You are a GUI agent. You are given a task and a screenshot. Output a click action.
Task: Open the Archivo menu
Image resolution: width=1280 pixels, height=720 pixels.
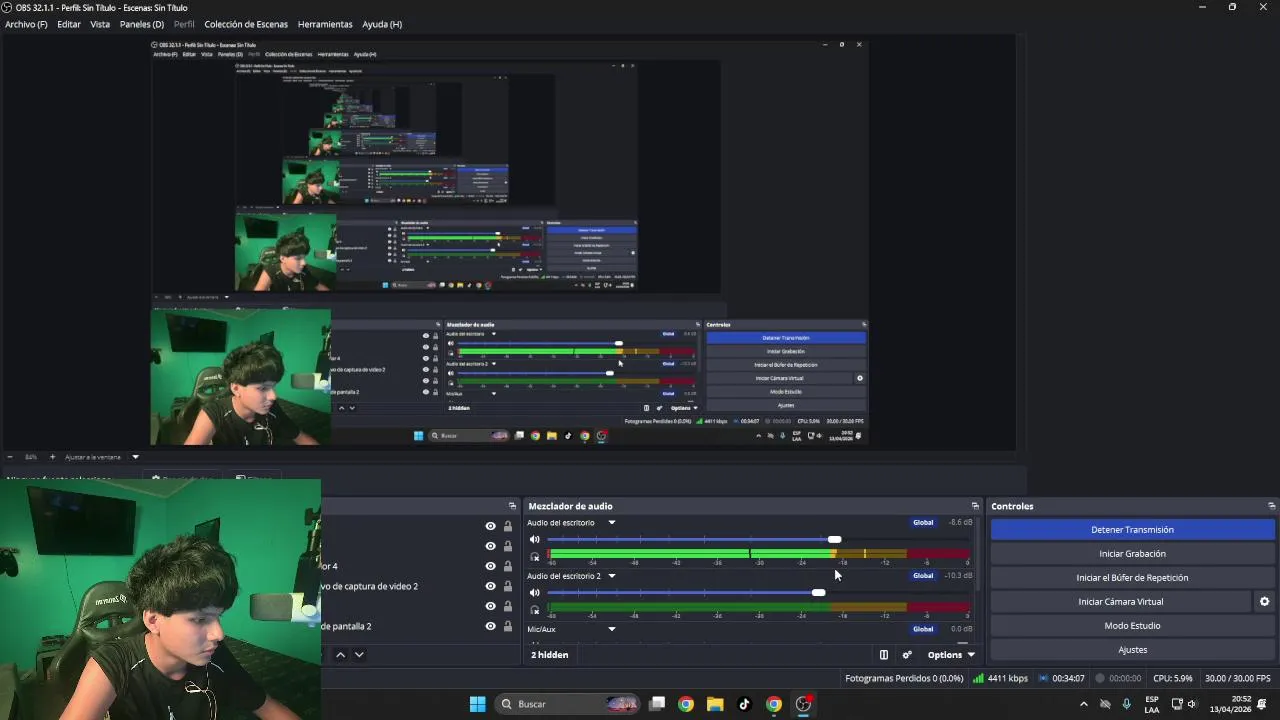(26, 24)
